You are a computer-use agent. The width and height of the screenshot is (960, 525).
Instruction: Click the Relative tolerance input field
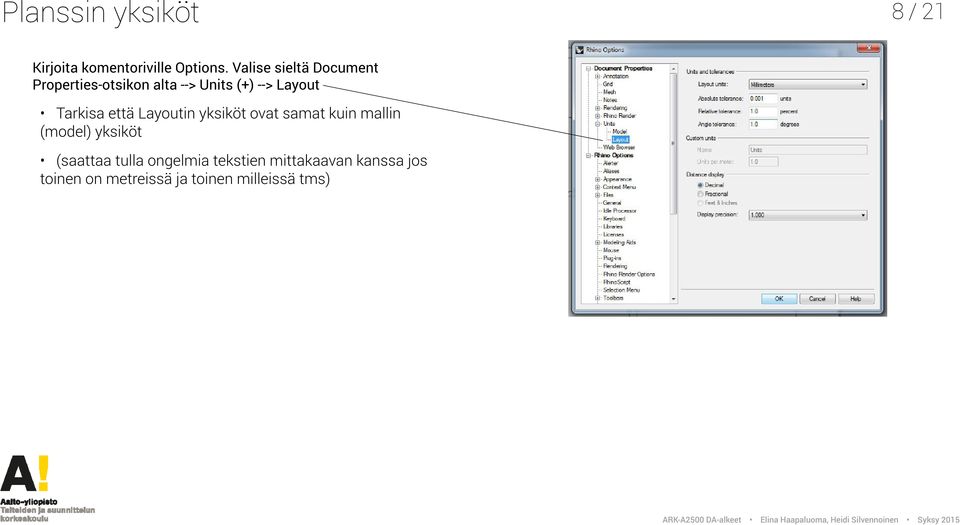pyautogui.click(x=763, y=111)
